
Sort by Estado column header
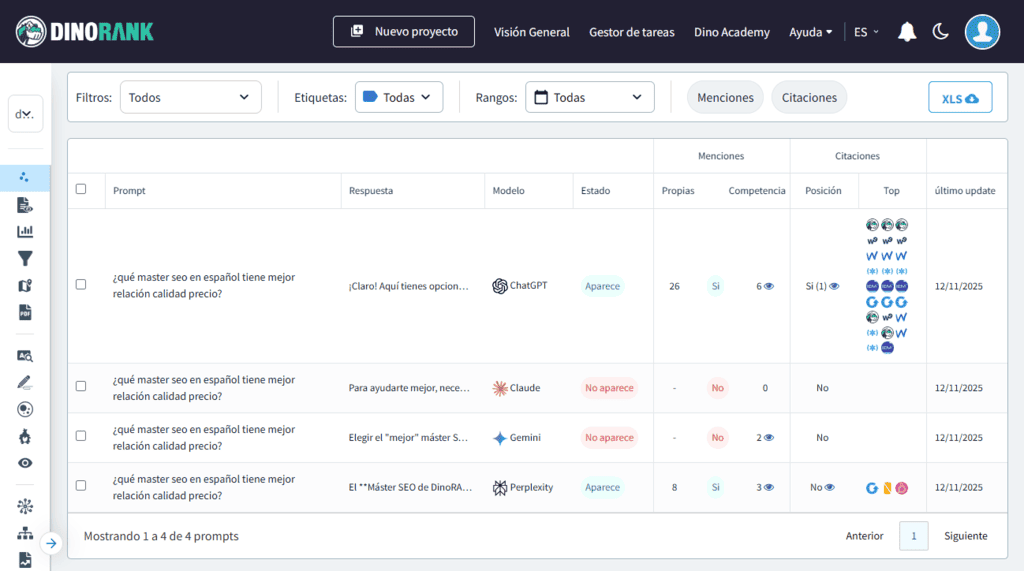tap(596, 191)
